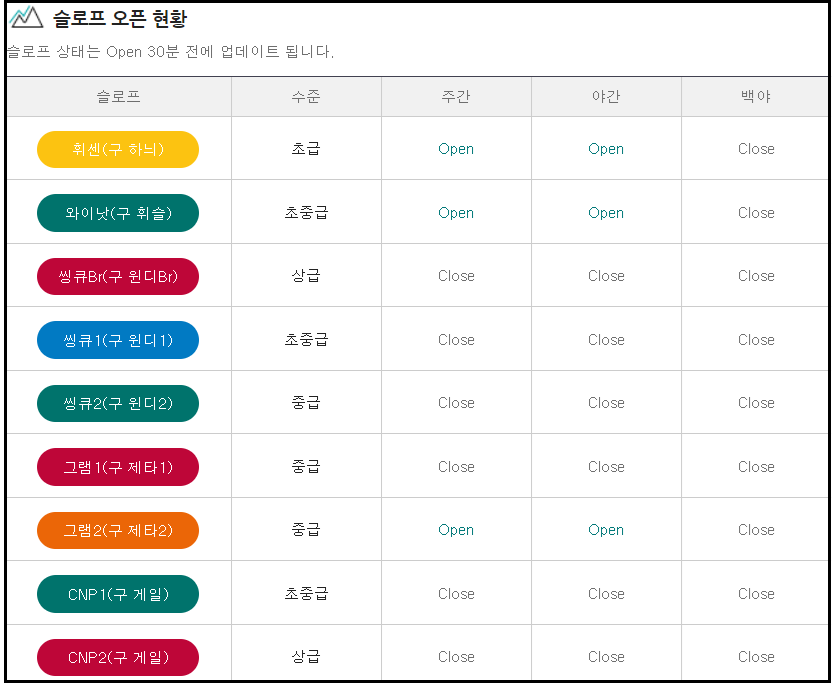
Task: Click the Close status for 씽큐Br daytime
Action: pos(455,276)
